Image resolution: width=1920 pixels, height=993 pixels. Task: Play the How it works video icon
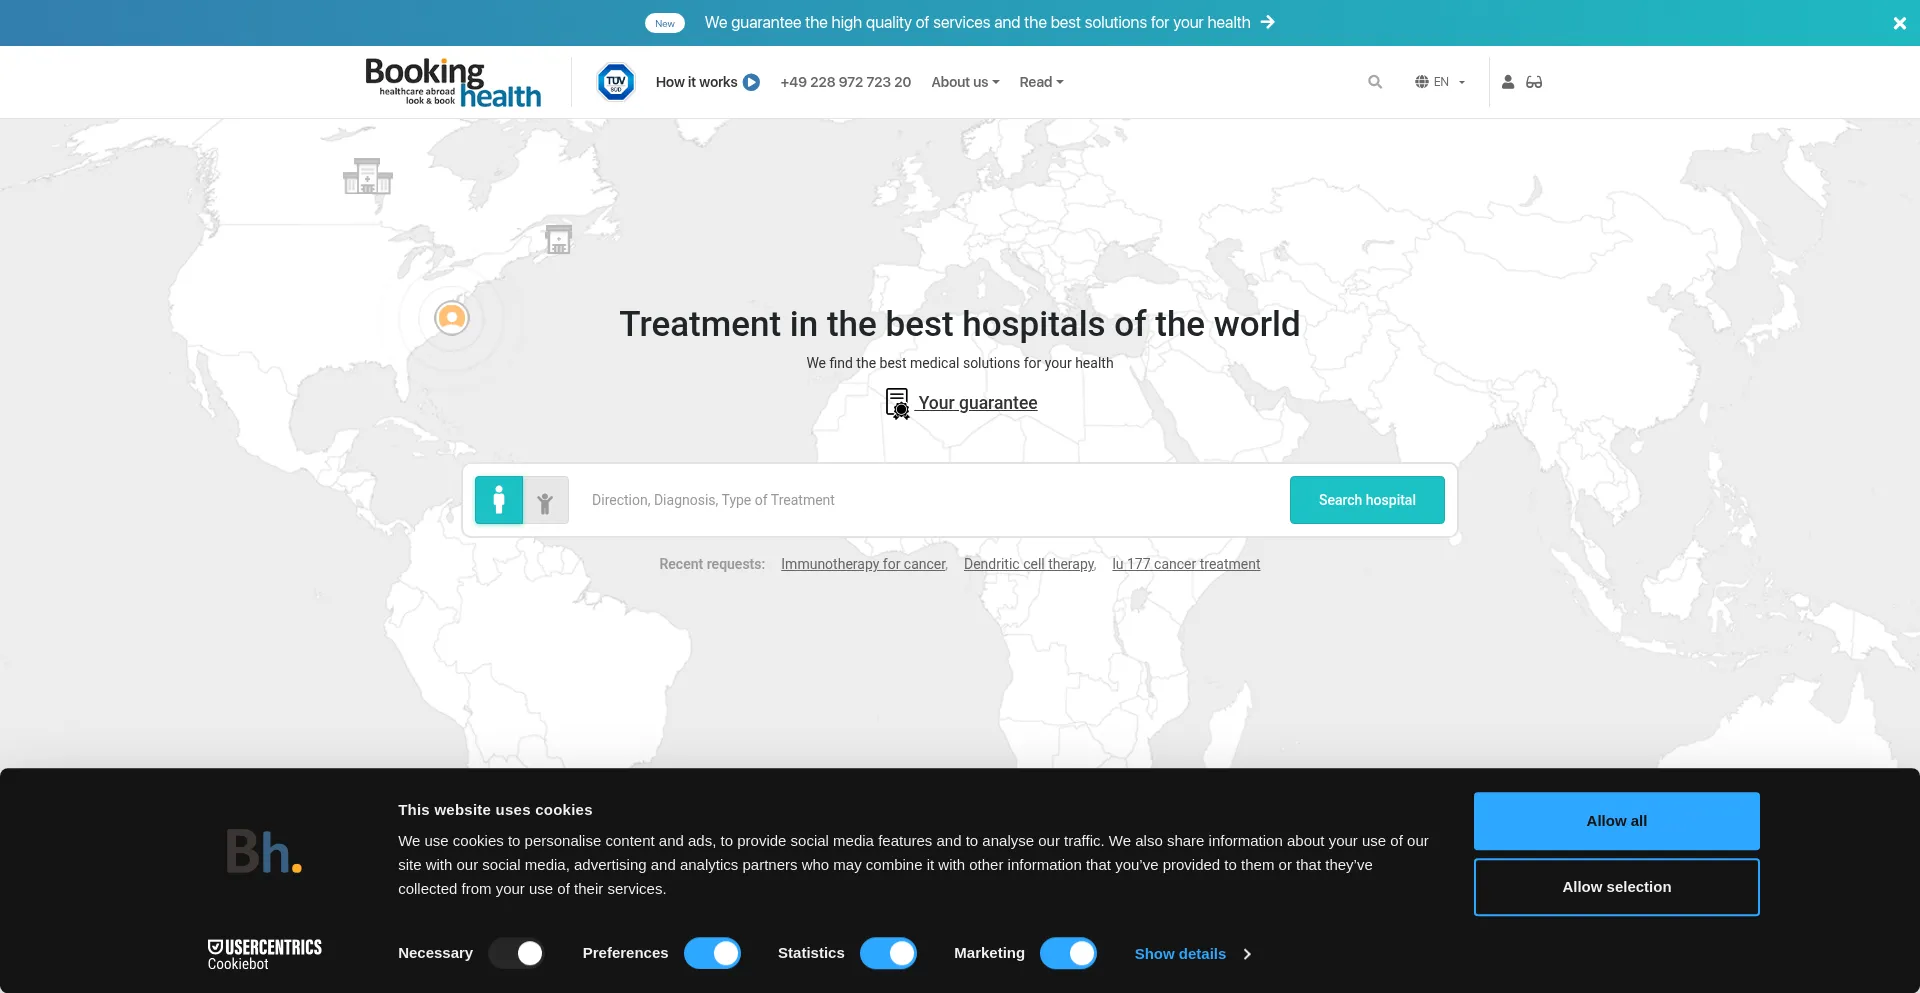click(752, 82)
